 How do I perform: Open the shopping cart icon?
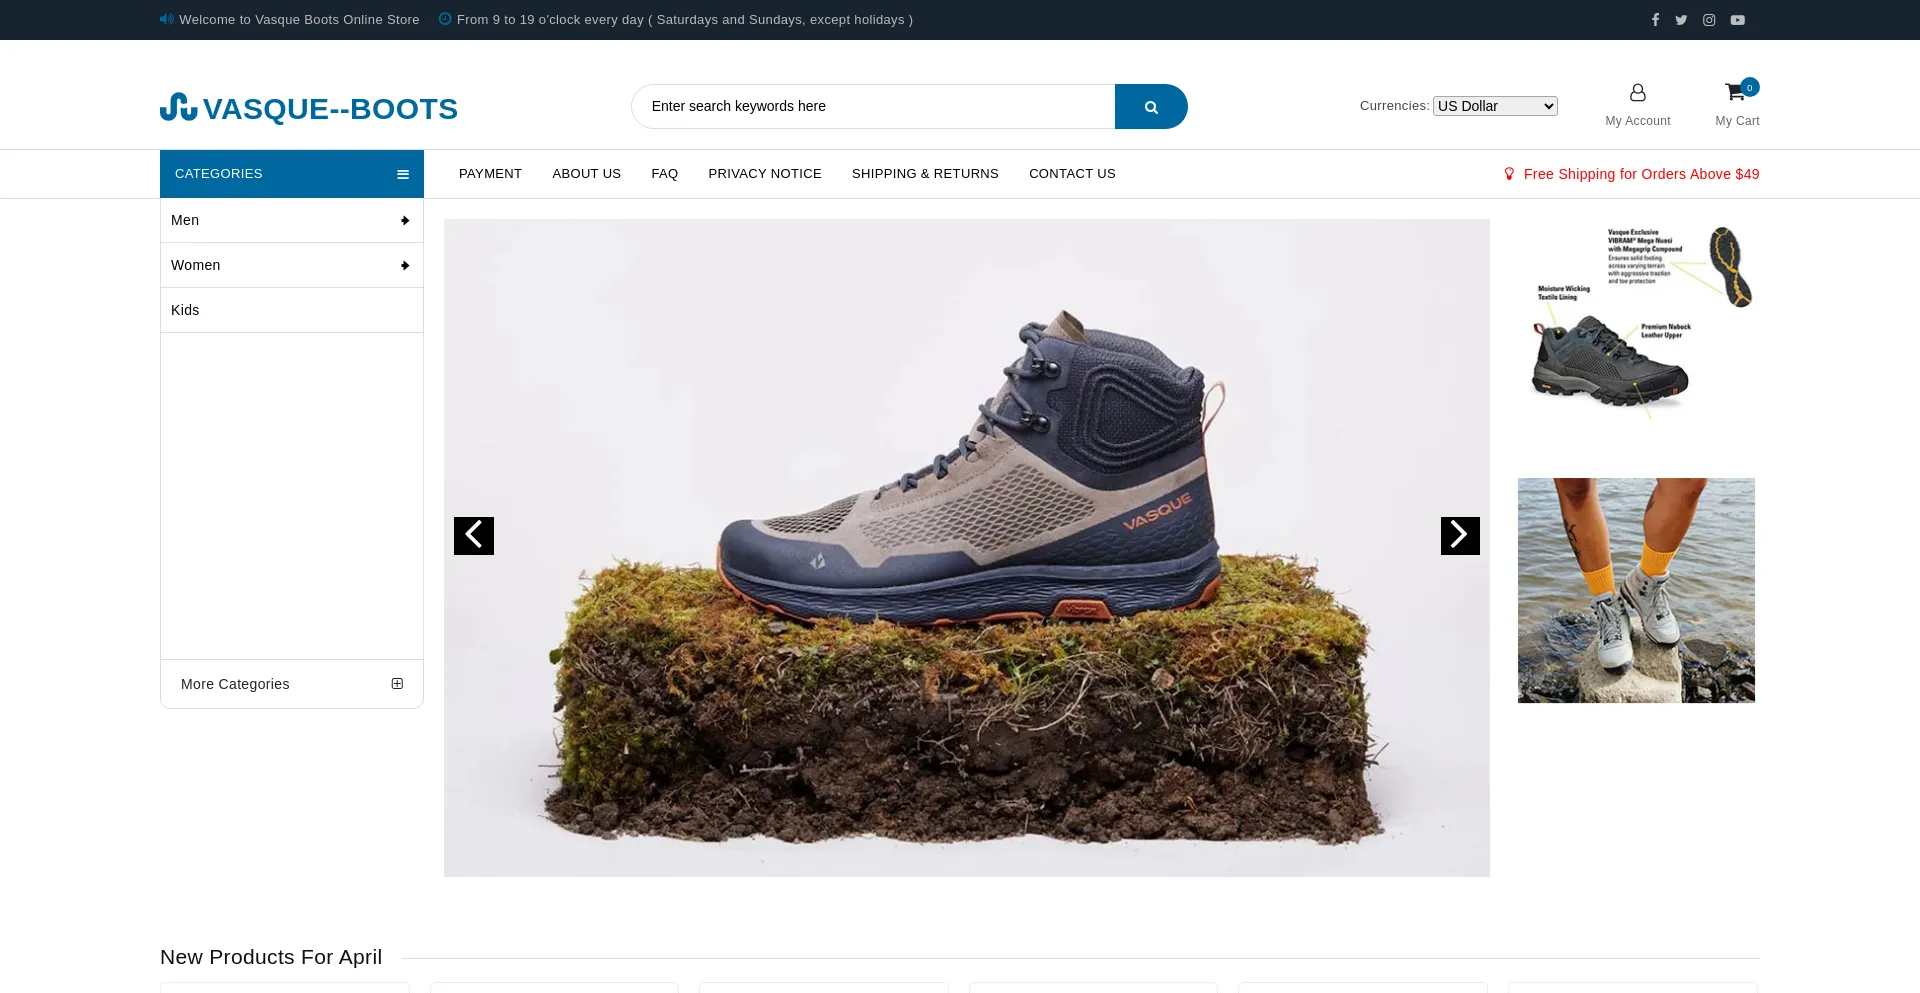(1735, 93)
